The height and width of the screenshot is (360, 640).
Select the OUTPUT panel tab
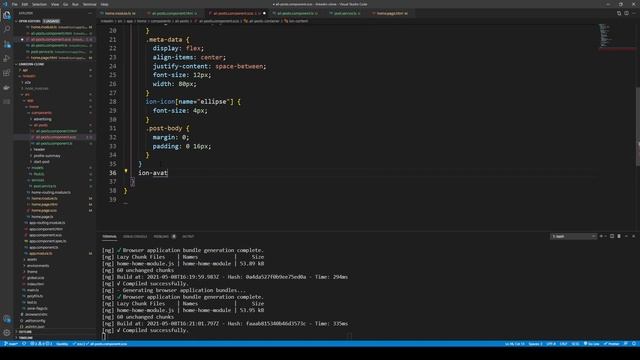pyautogui.click(x=188, y=236)
